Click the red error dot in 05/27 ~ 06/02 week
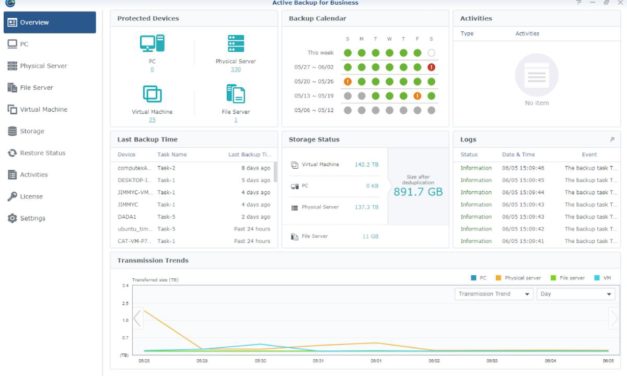 click(431, 67)
